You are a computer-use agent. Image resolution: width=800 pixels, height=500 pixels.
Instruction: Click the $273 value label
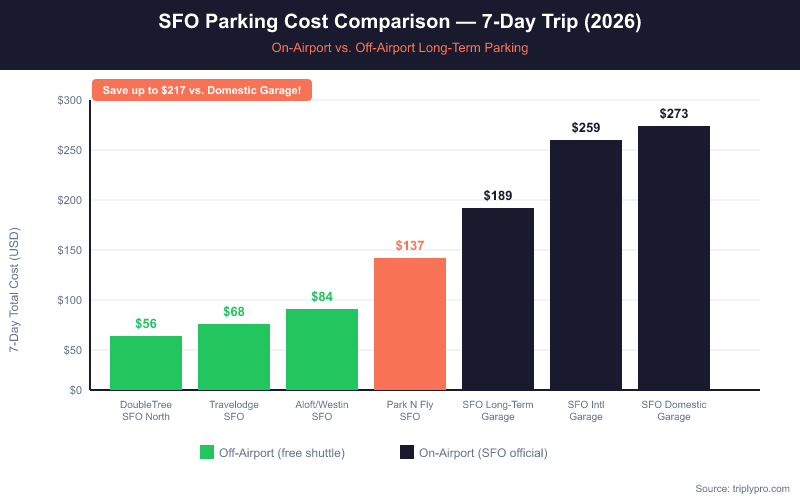point(674,114)
